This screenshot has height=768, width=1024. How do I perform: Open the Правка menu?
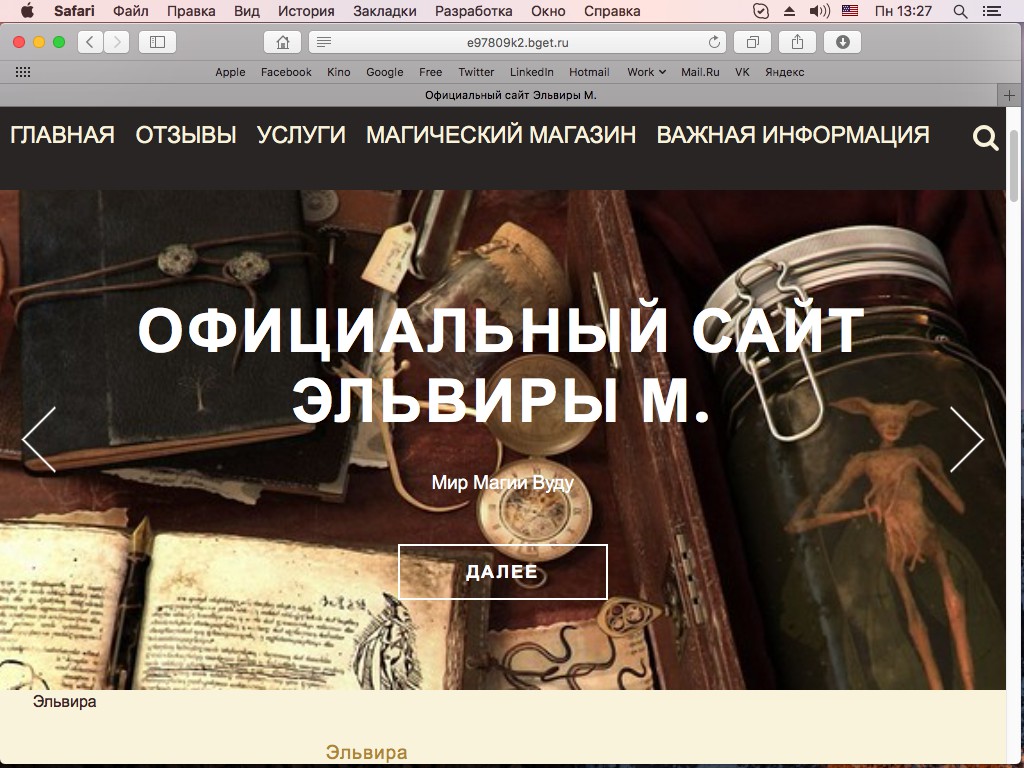click(191, 11)
